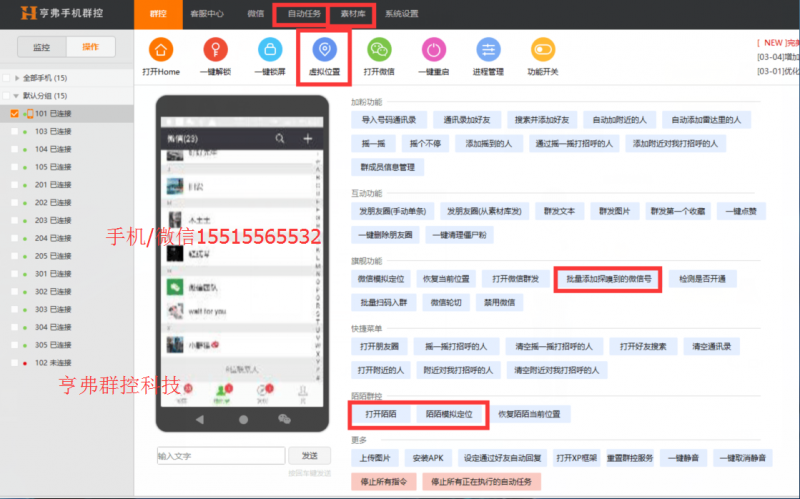Select device row 303 已连接
This screenshot has height=499, width=800.
click(67, 309)
